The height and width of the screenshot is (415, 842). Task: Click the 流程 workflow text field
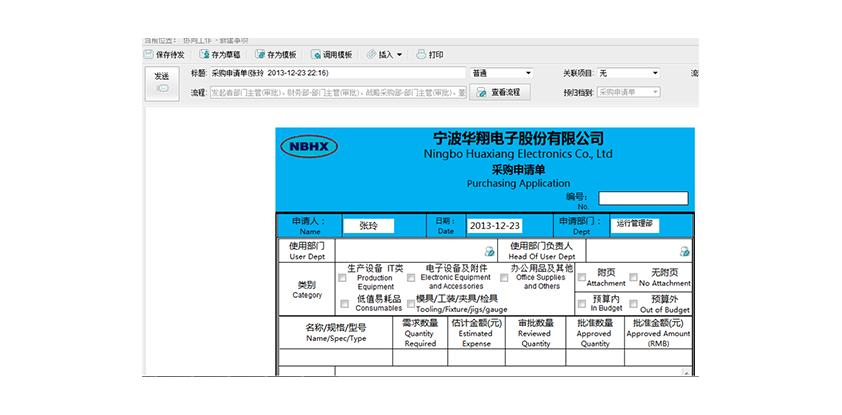coord(338,92)
